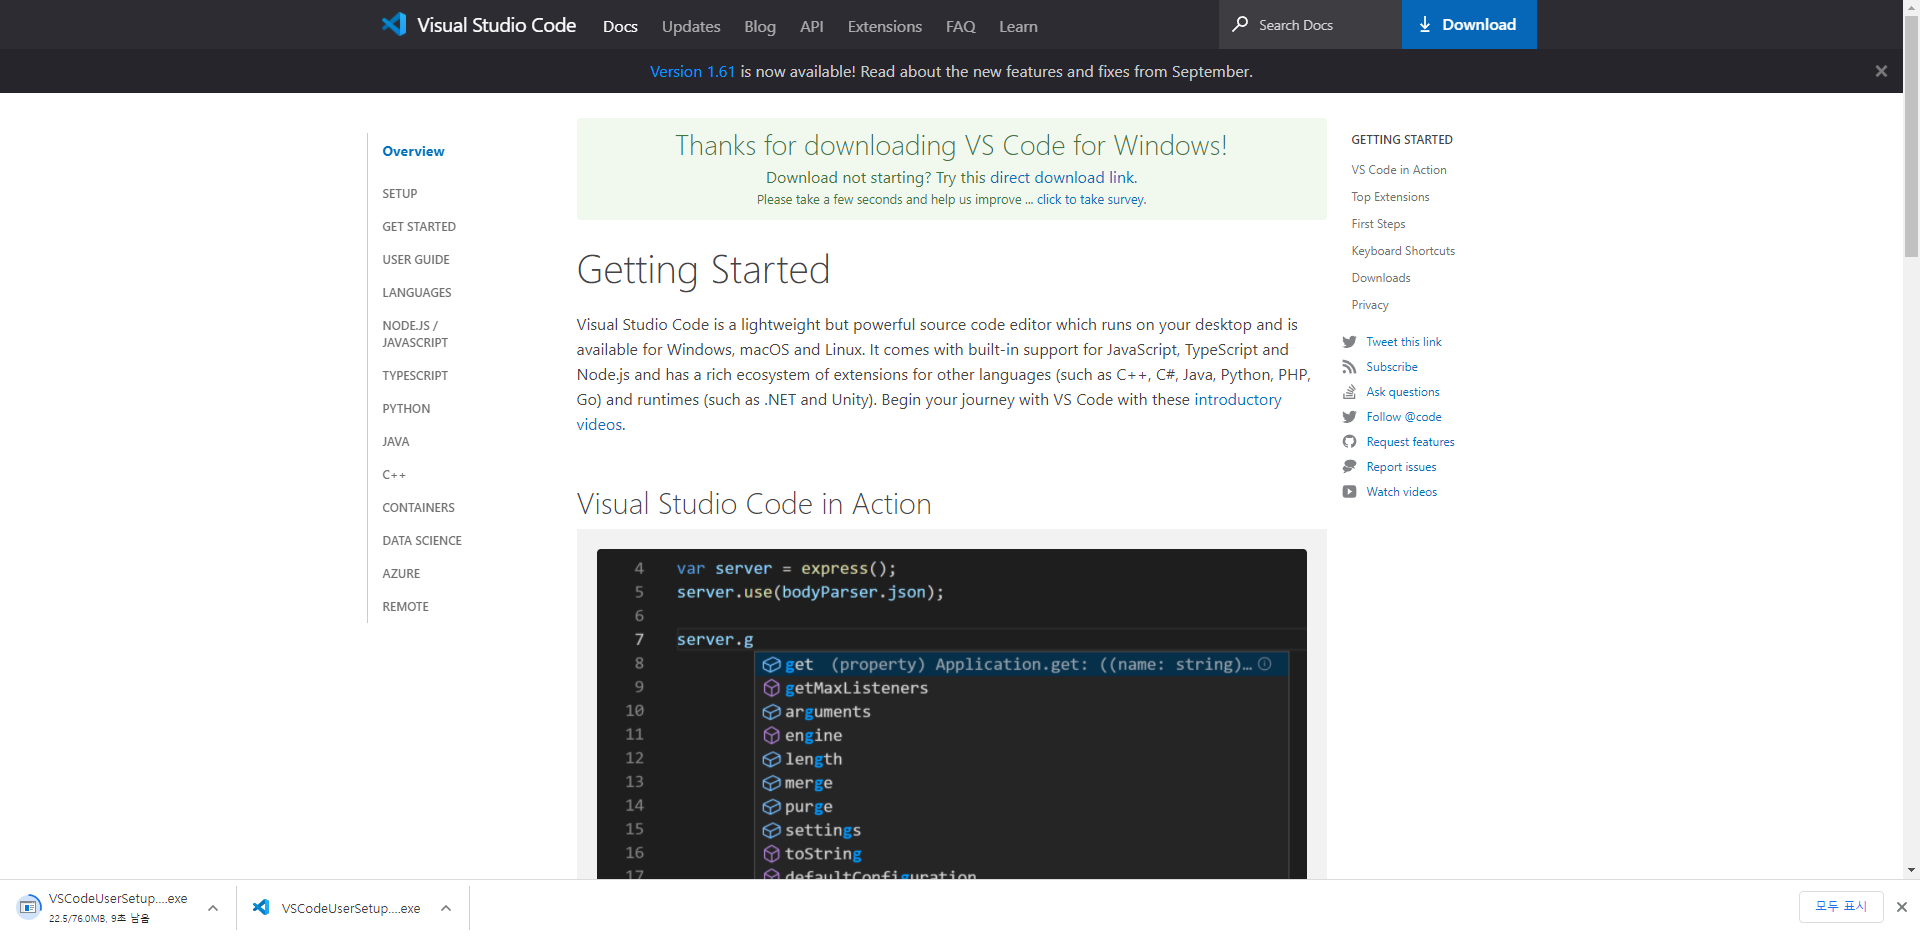
Task: Click the blue Download button
Action: pyautogui.click(x=1469, y=24)
